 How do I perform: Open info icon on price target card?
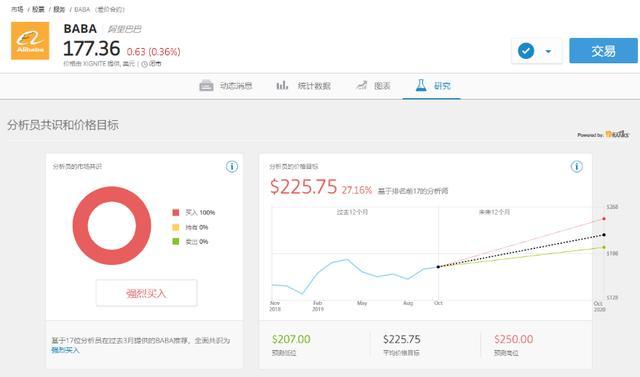(x=576, y=166)
